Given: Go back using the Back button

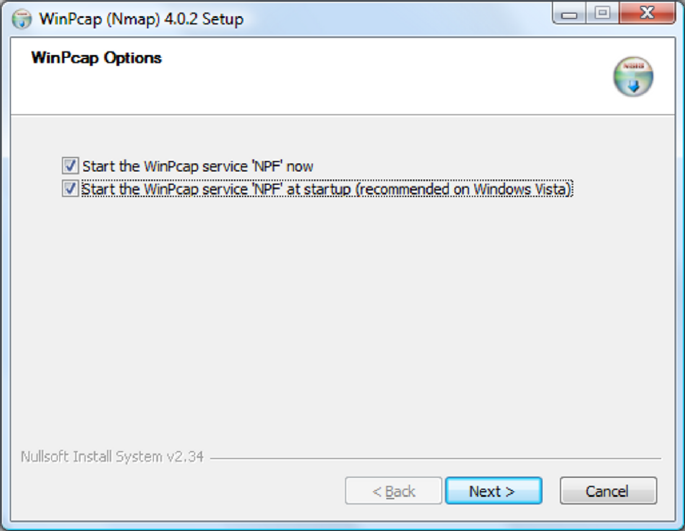Looking at the screenshot, I should coord(393,491).
